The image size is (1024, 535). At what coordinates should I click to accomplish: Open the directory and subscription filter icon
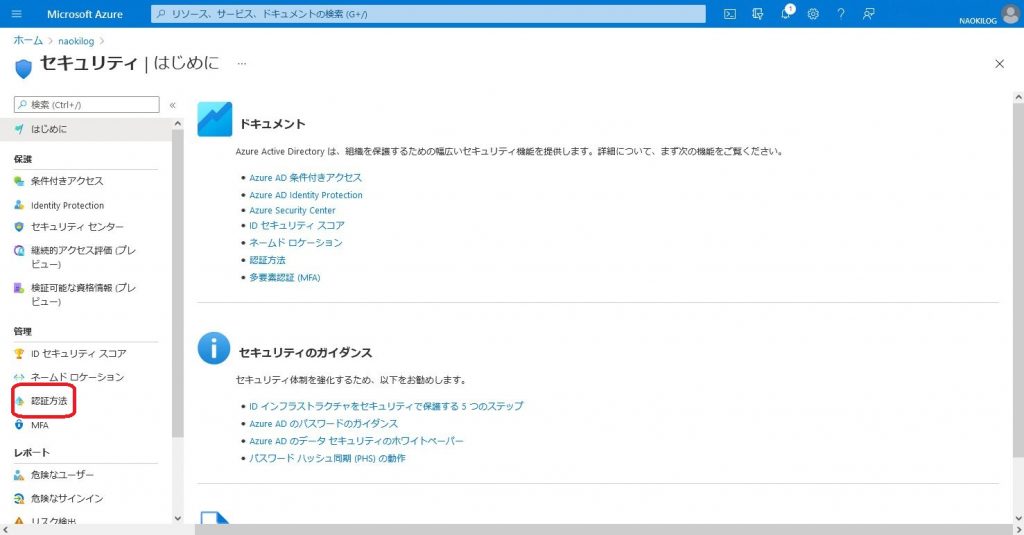[758, 14]
